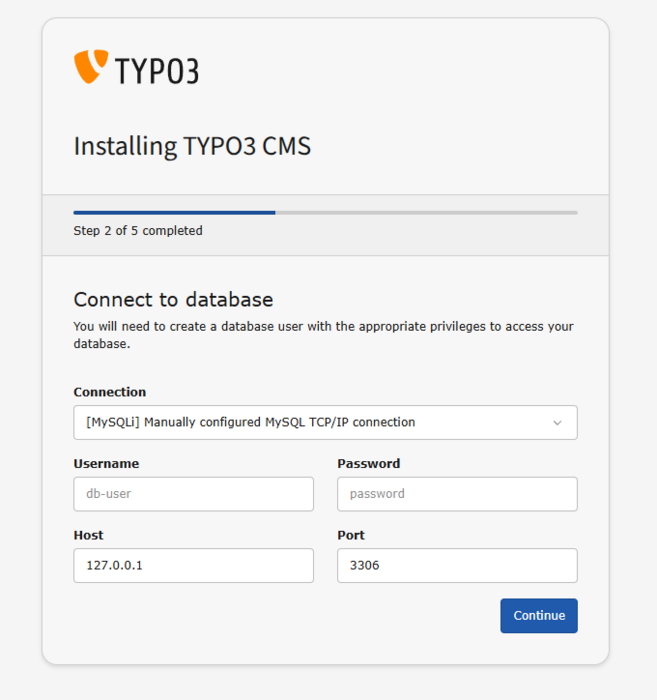Click the database user privileges description text

(x=324, y=335)
